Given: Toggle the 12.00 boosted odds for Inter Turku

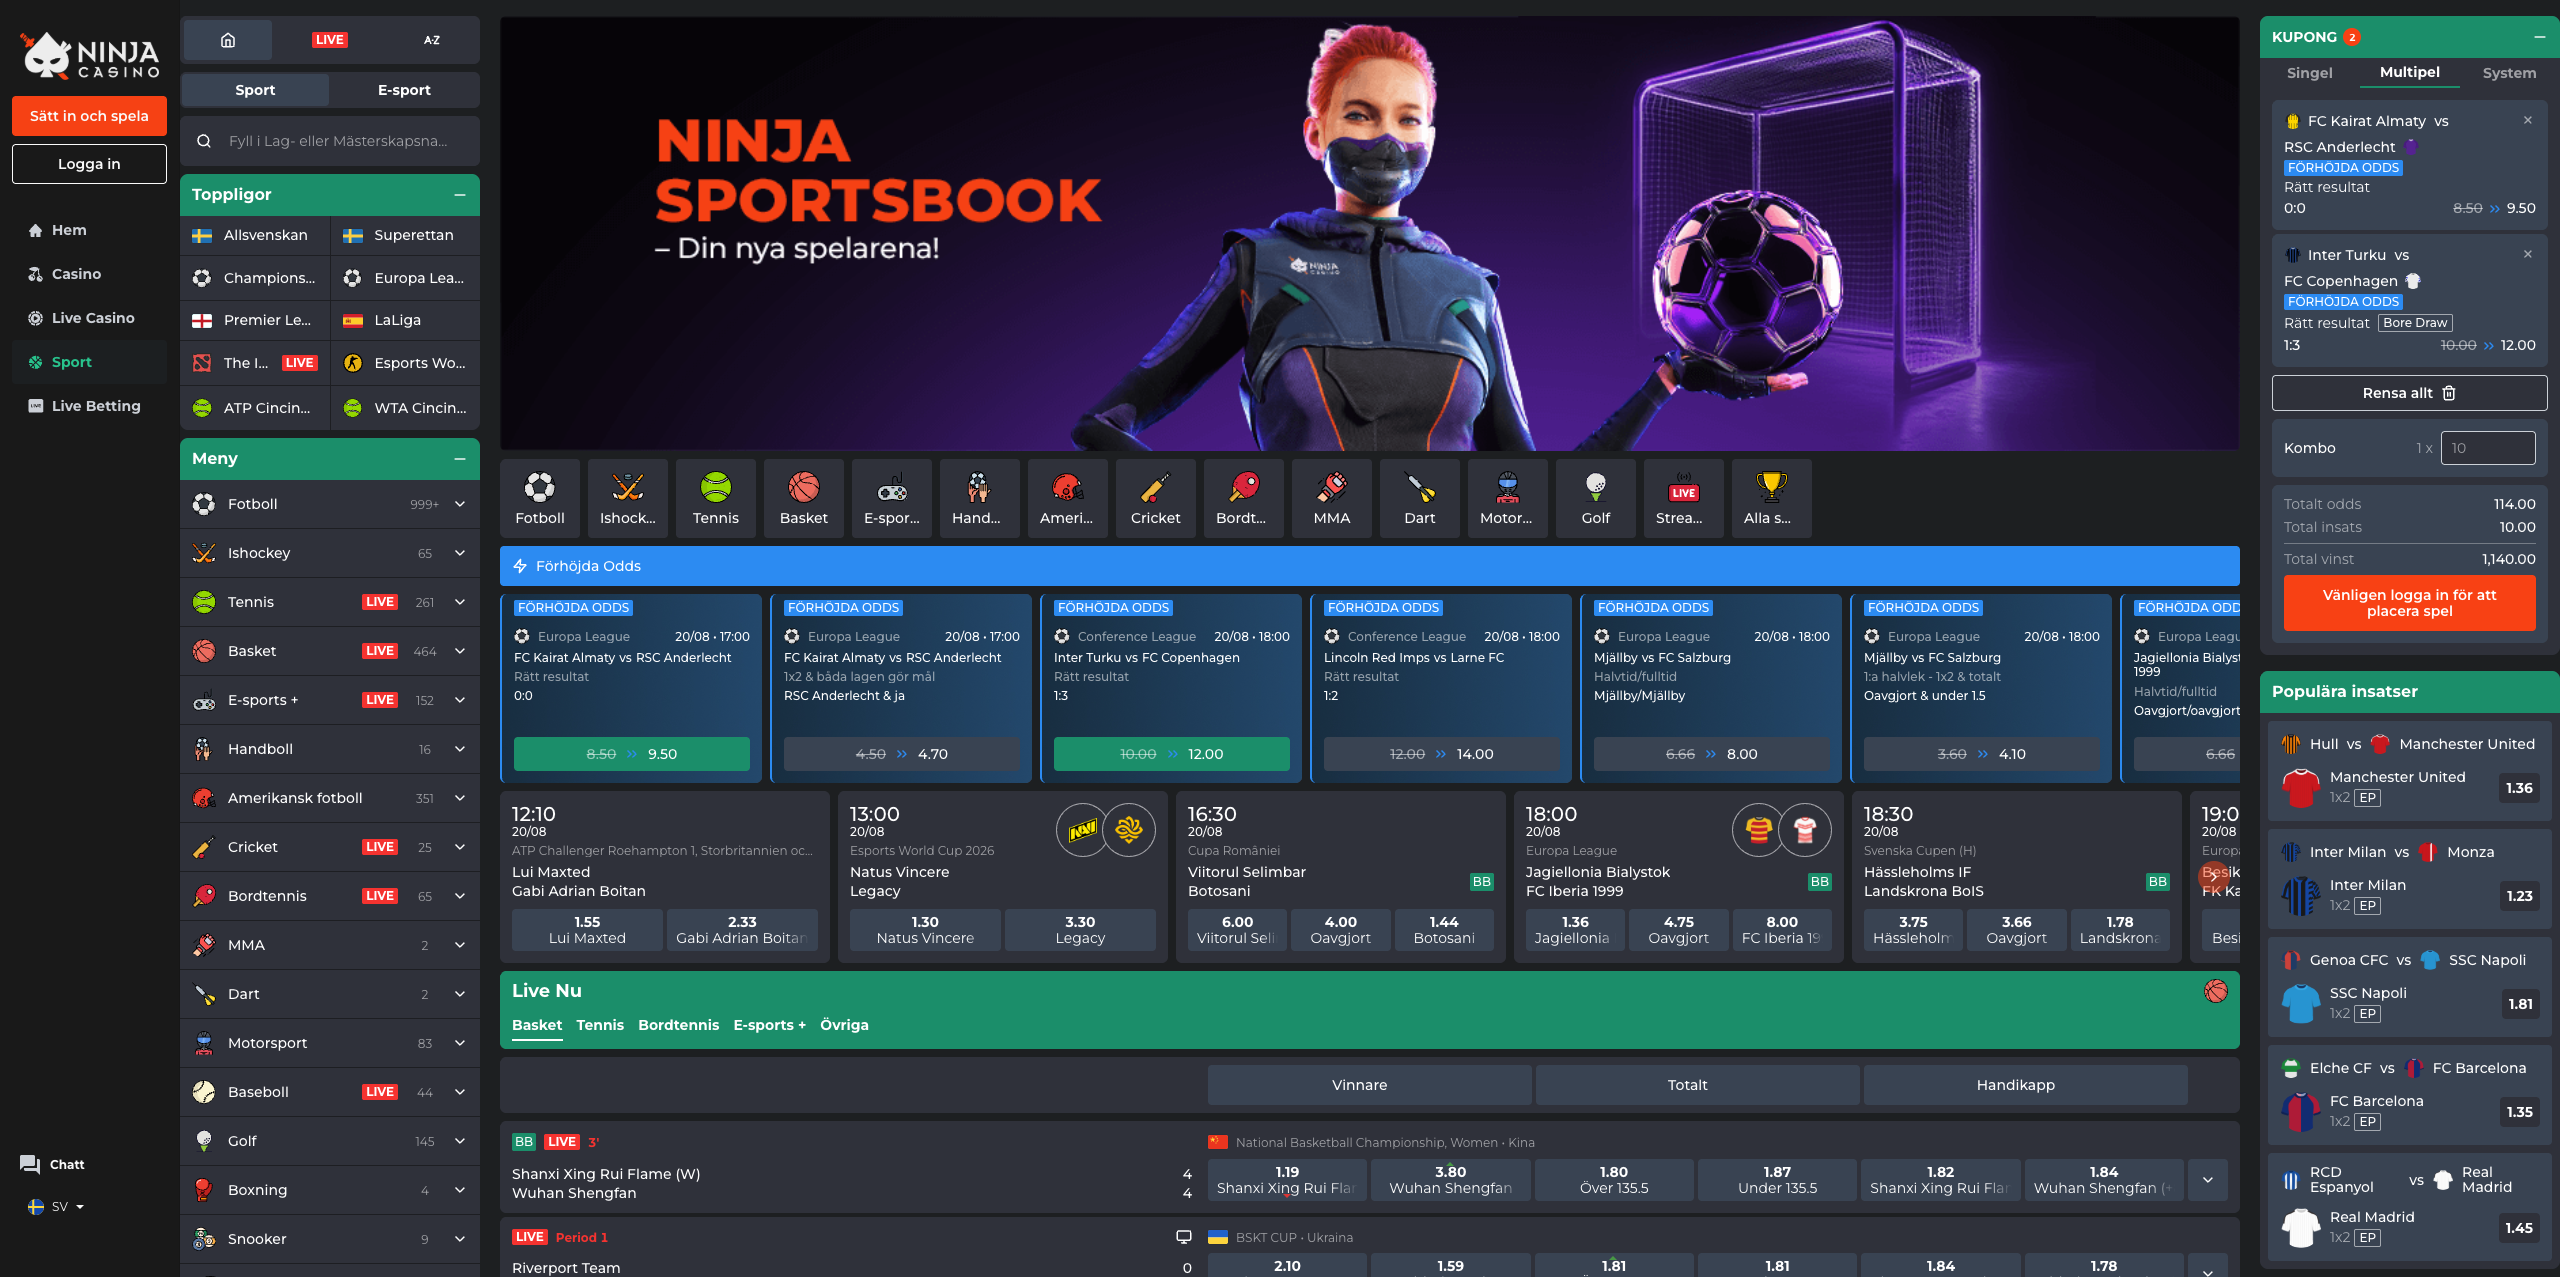Looking at the screenshot, I should [1172, 754].
